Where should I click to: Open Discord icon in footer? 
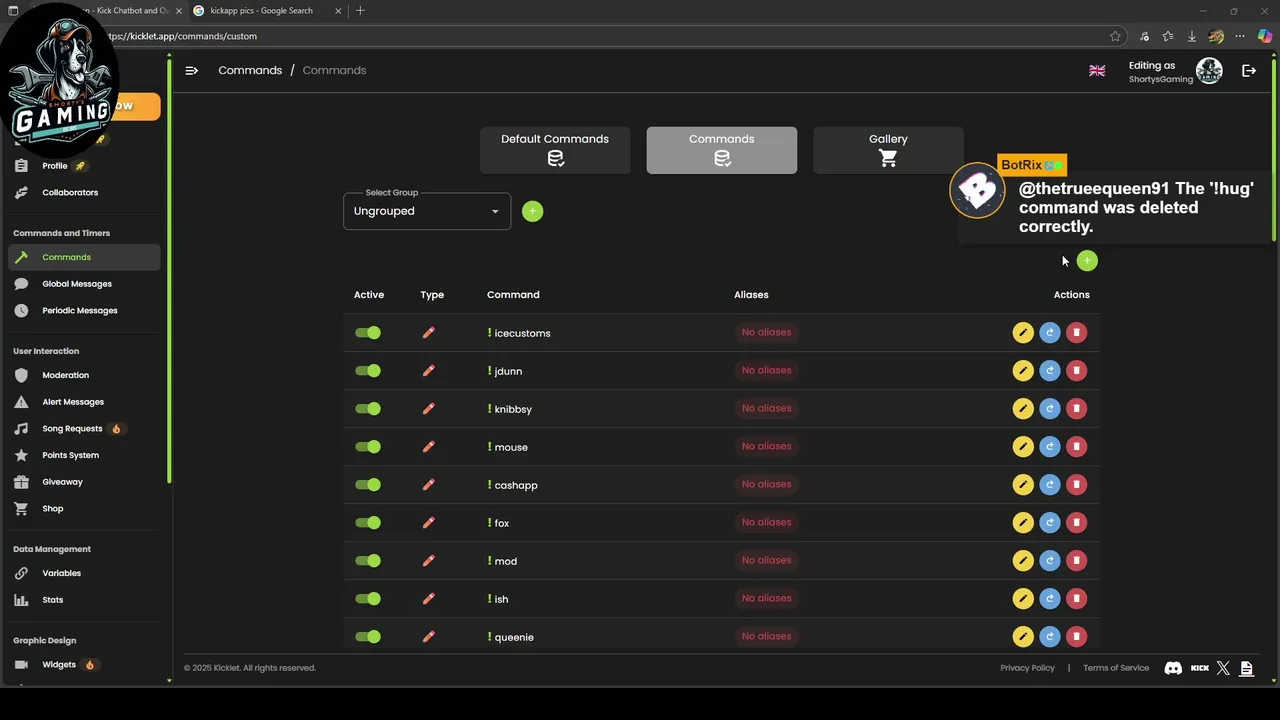point(1173,668)
